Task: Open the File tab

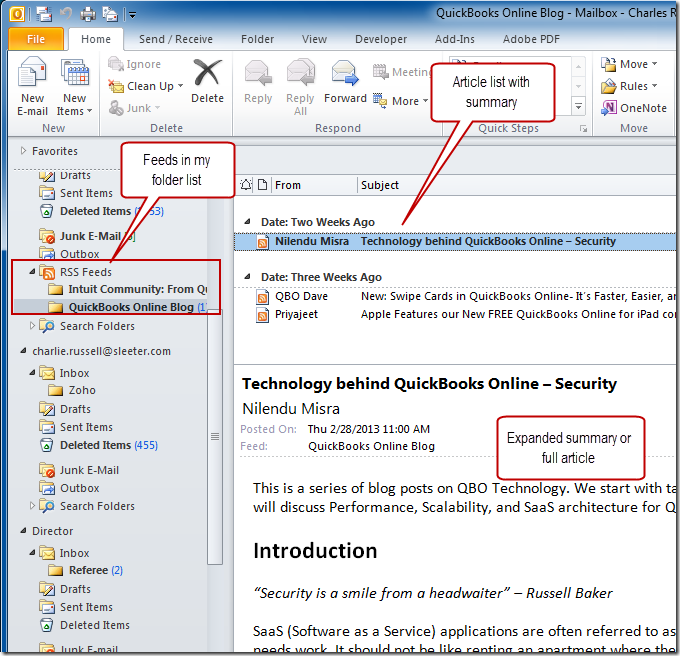Action: tap(36, 39)
